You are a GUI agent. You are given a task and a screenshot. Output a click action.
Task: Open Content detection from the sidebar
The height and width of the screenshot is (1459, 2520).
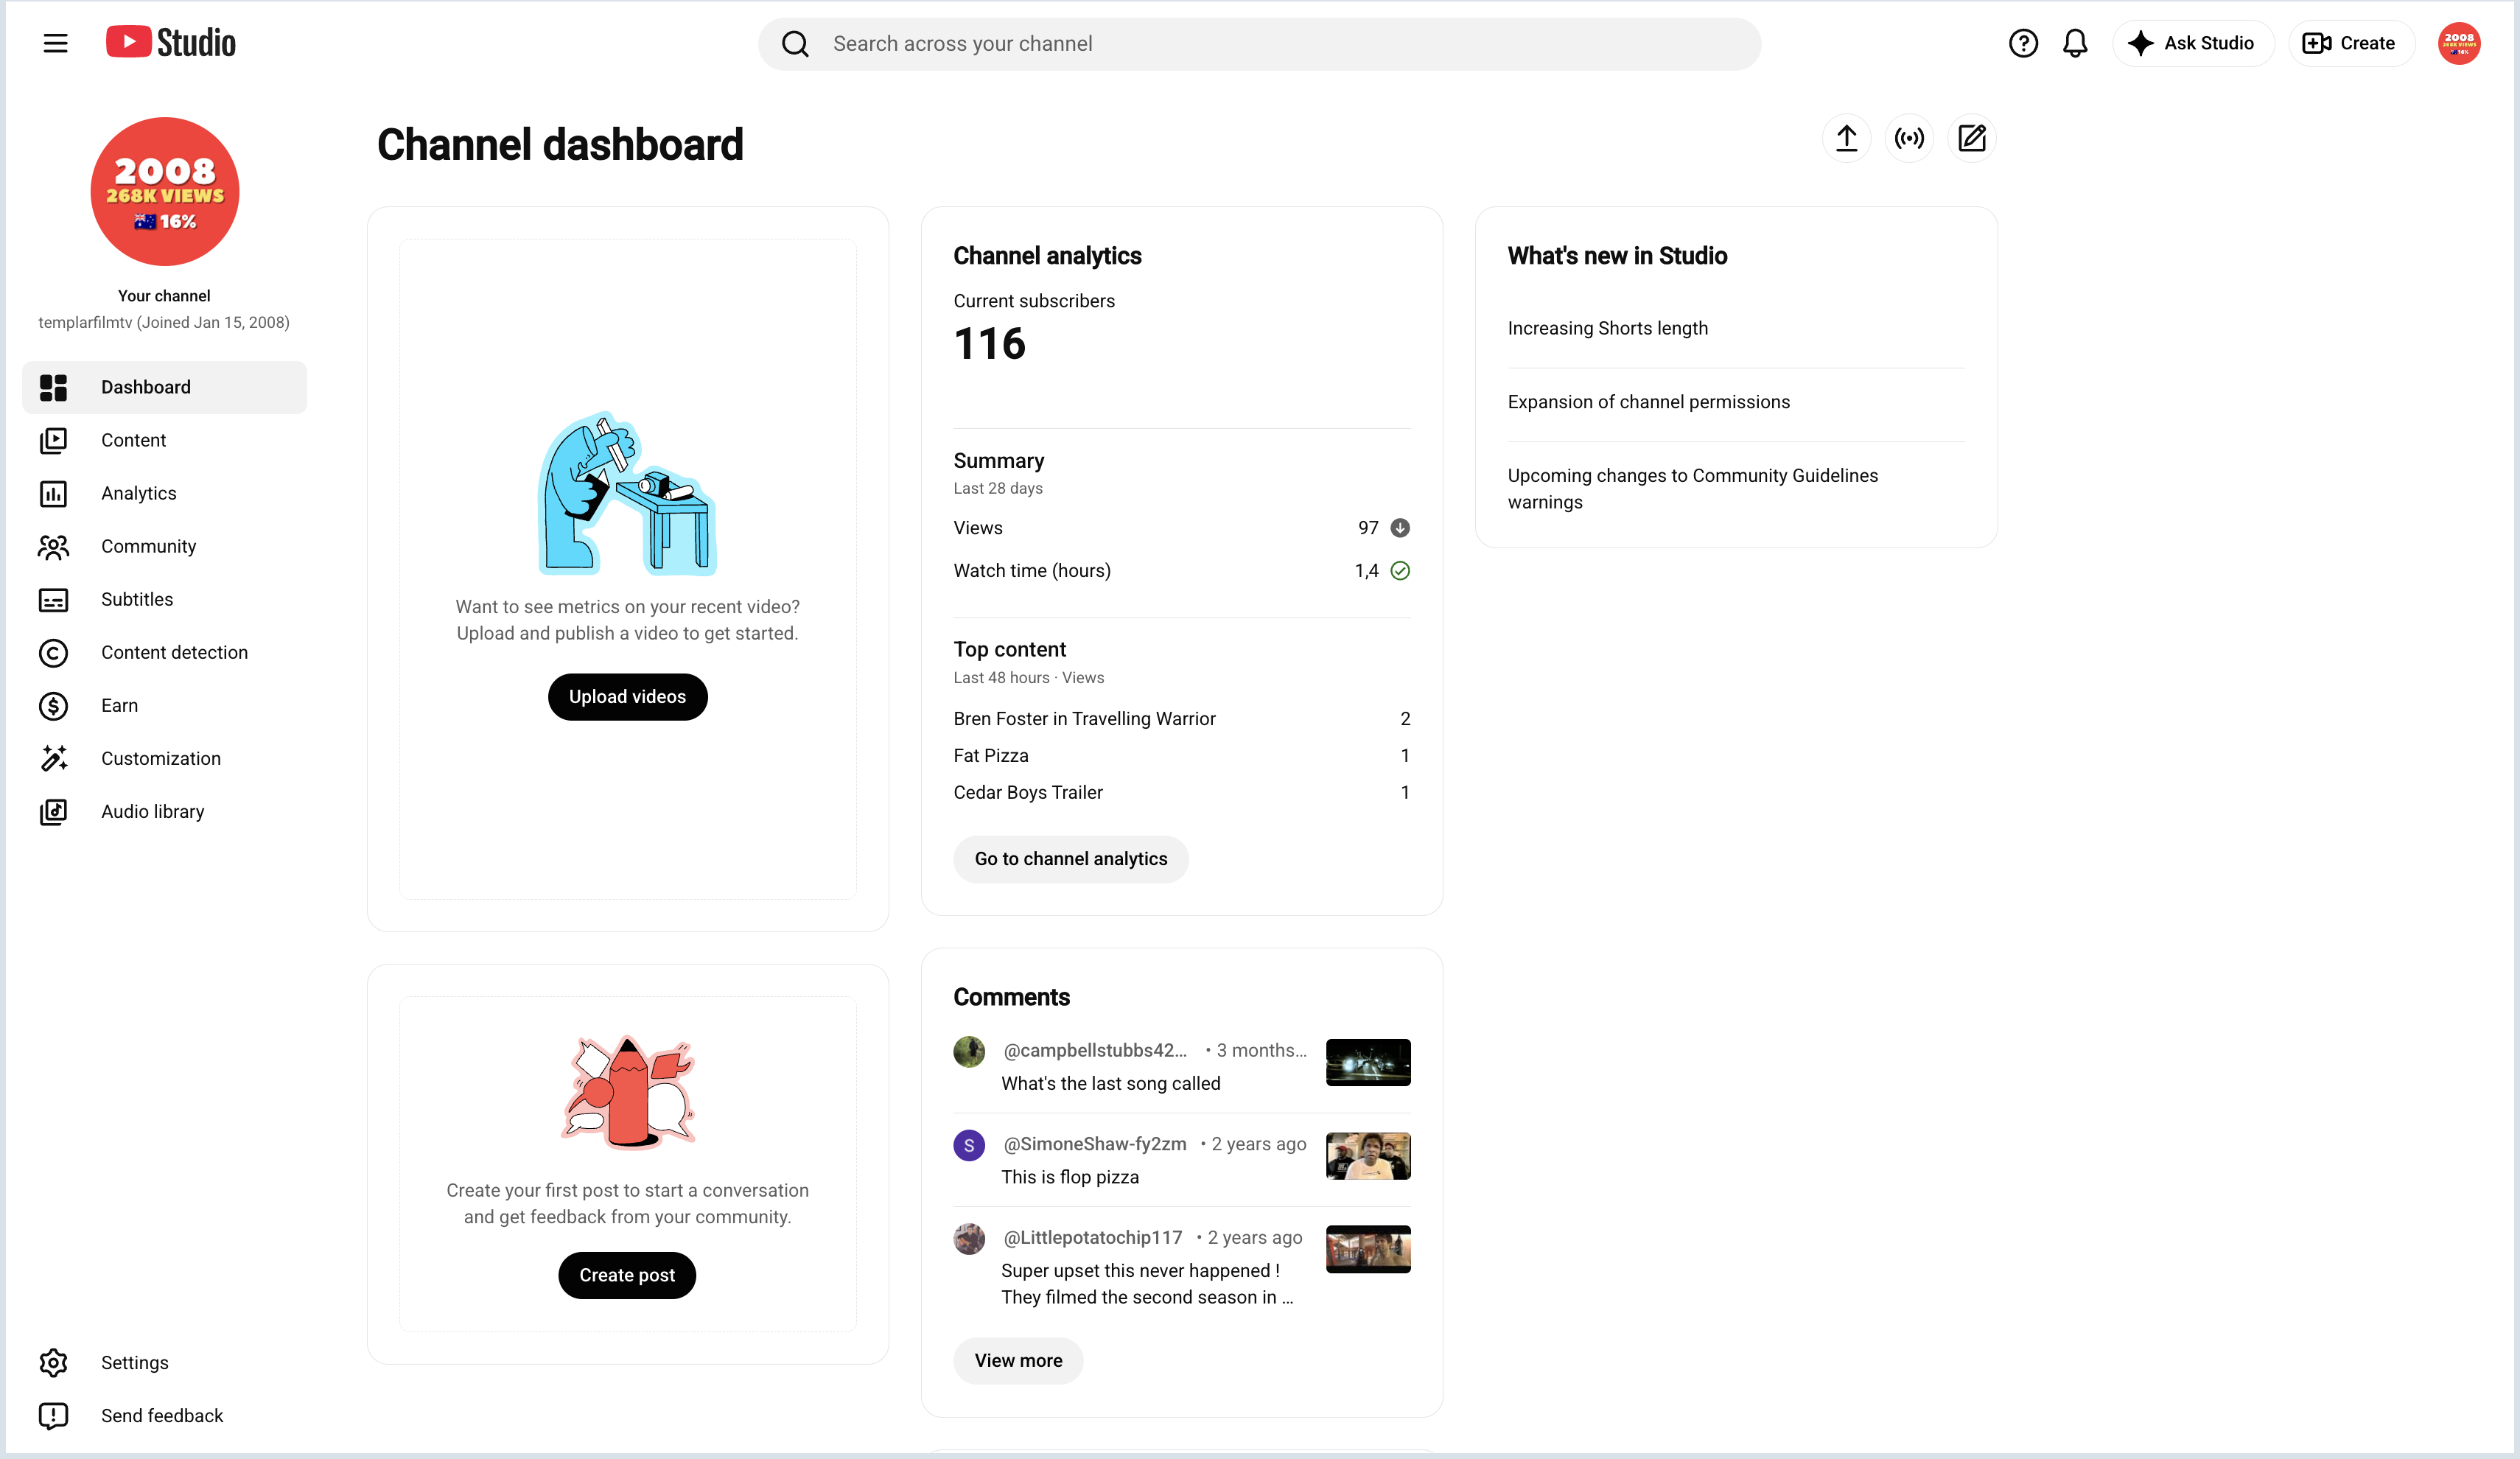(x=174, y=652)
